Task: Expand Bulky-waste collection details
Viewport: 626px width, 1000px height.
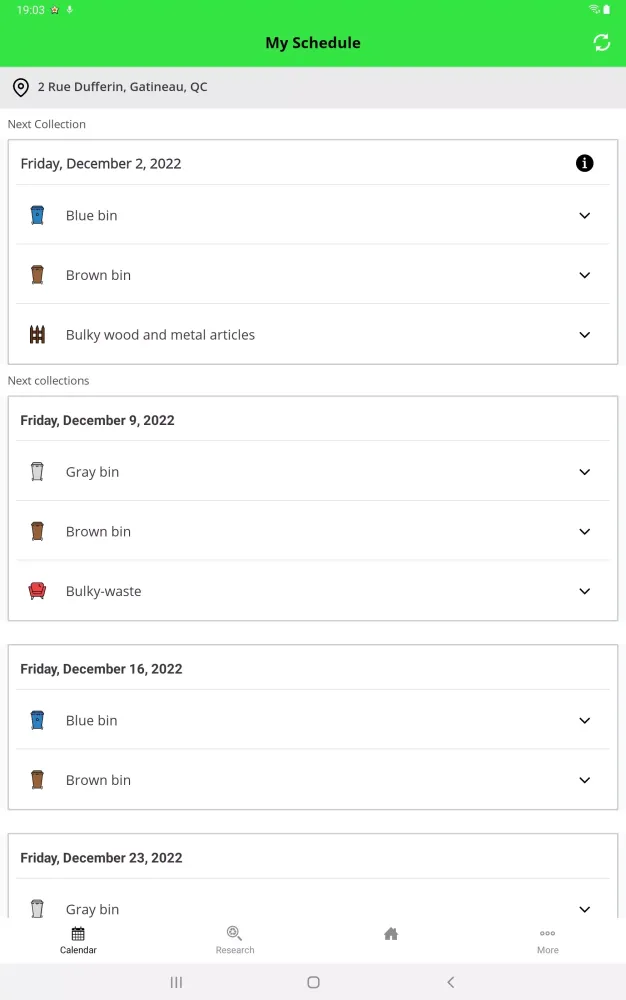Action: point(585,591)
